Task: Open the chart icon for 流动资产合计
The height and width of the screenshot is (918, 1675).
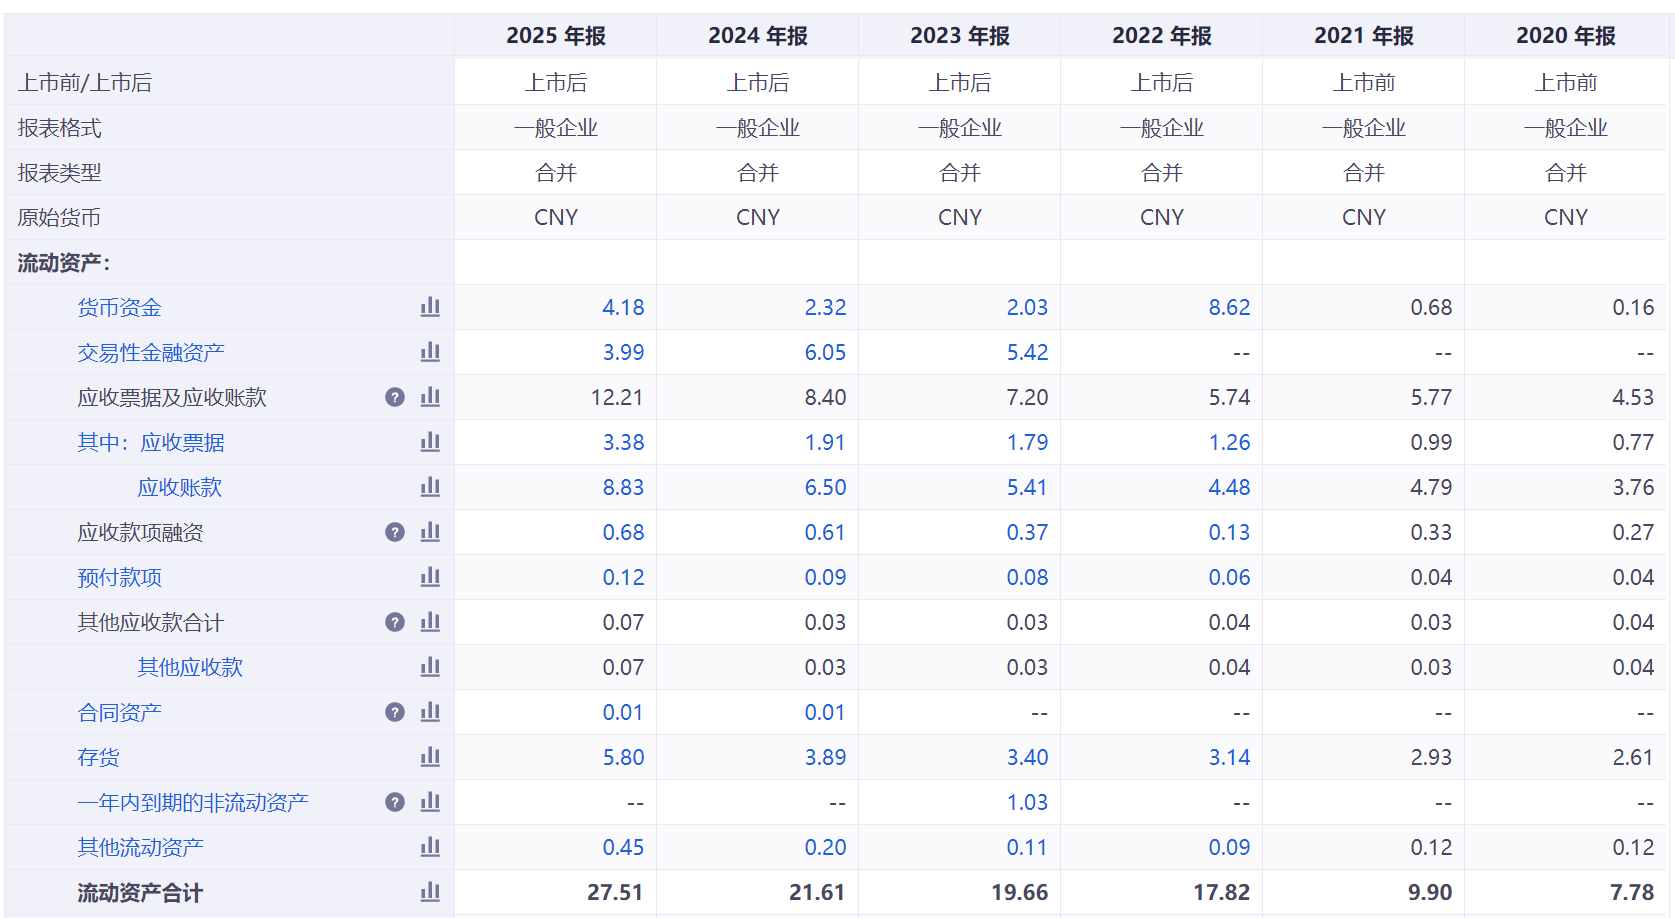Action: (430, 892)
